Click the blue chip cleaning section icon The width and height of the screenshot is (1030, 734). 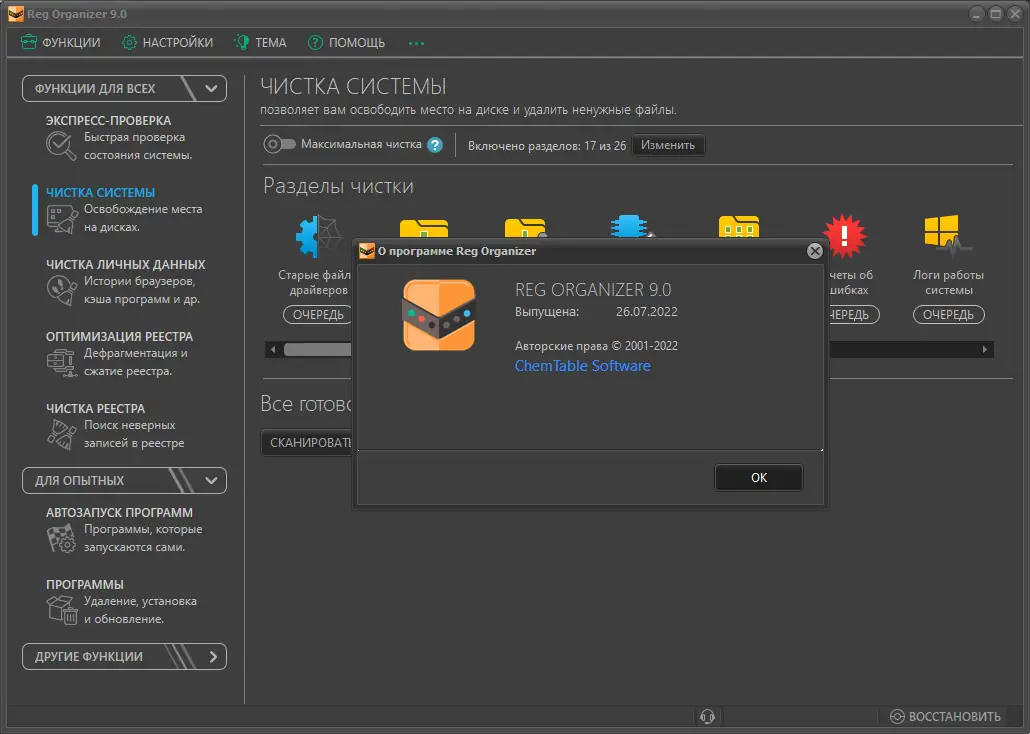click(x=631, y=227)
